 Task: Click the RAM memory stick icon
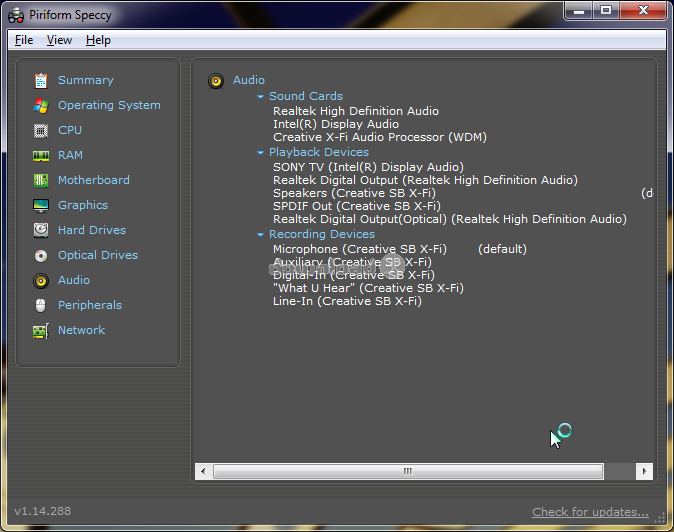pyautogui.click(x=41, y=155)
